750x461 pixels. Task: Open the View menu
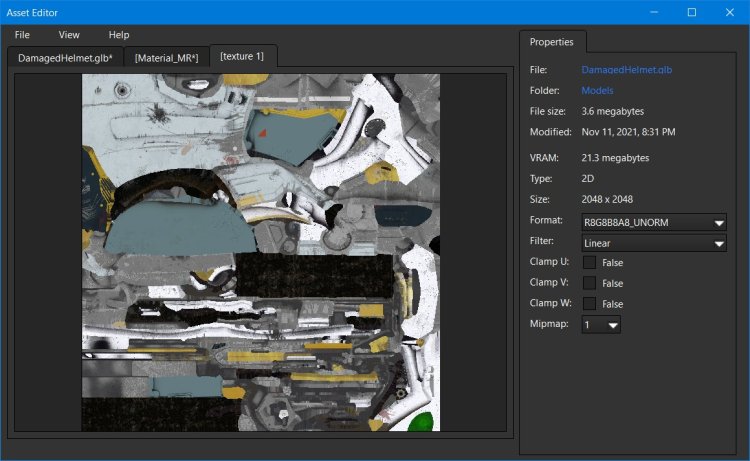point(69,35)
